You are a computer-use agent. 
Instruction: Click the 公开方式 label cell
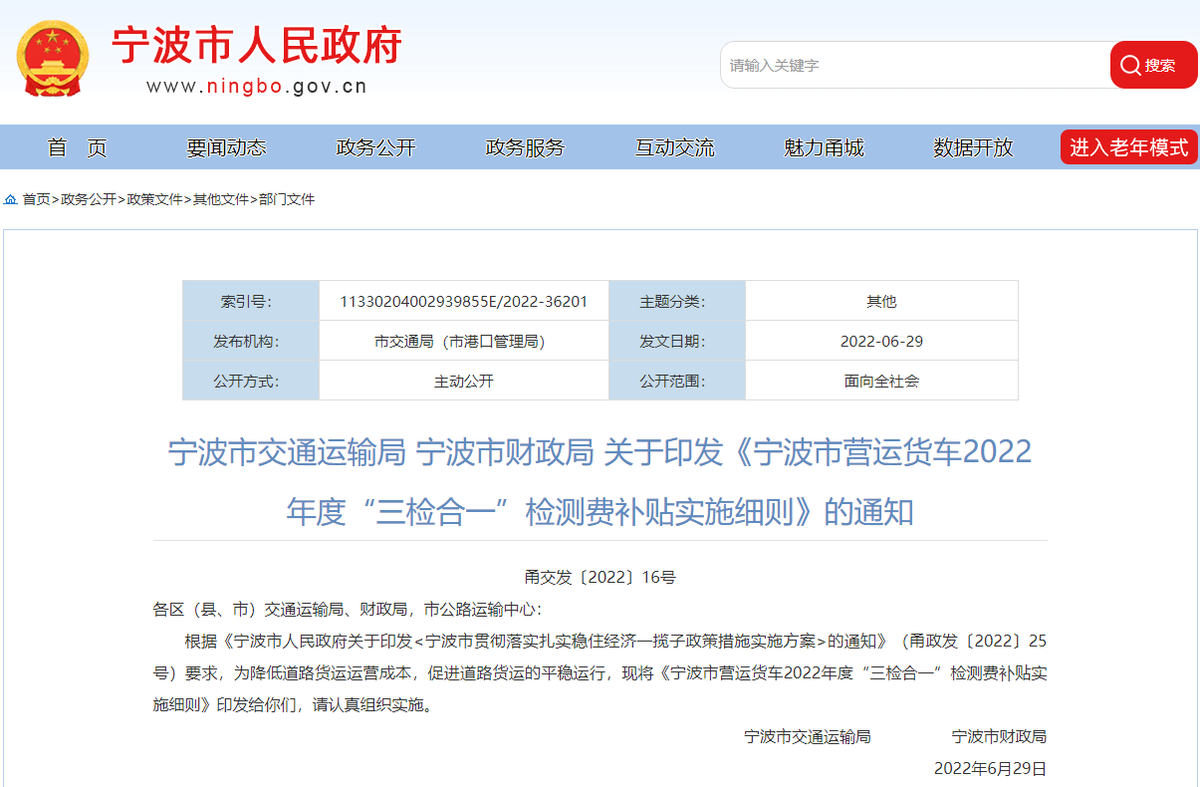[251, 381]
